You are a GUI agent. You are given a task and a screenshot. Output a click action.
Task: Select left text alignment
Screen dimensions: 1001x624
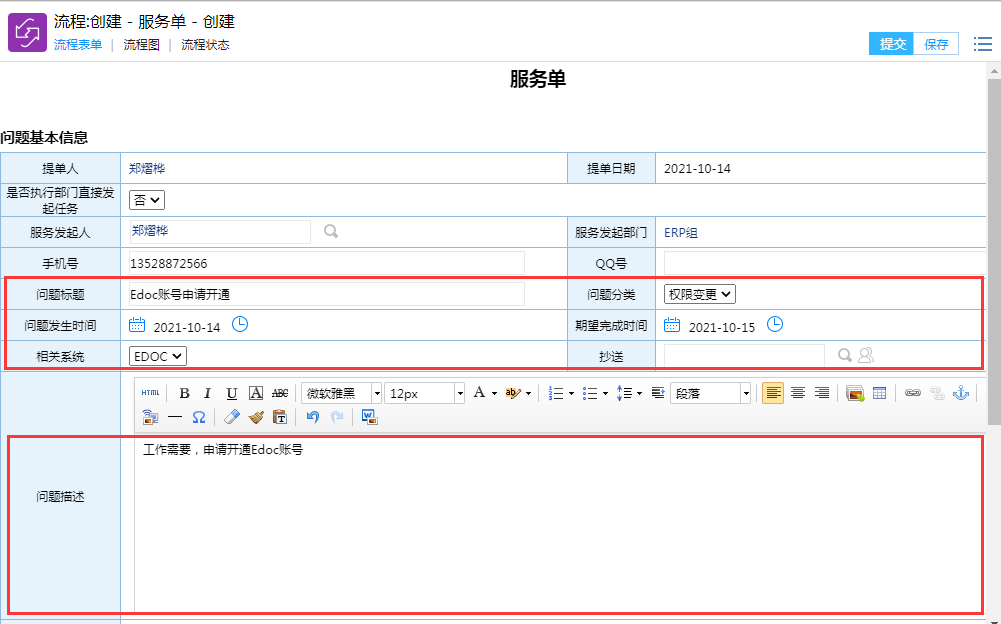(773, 393)
